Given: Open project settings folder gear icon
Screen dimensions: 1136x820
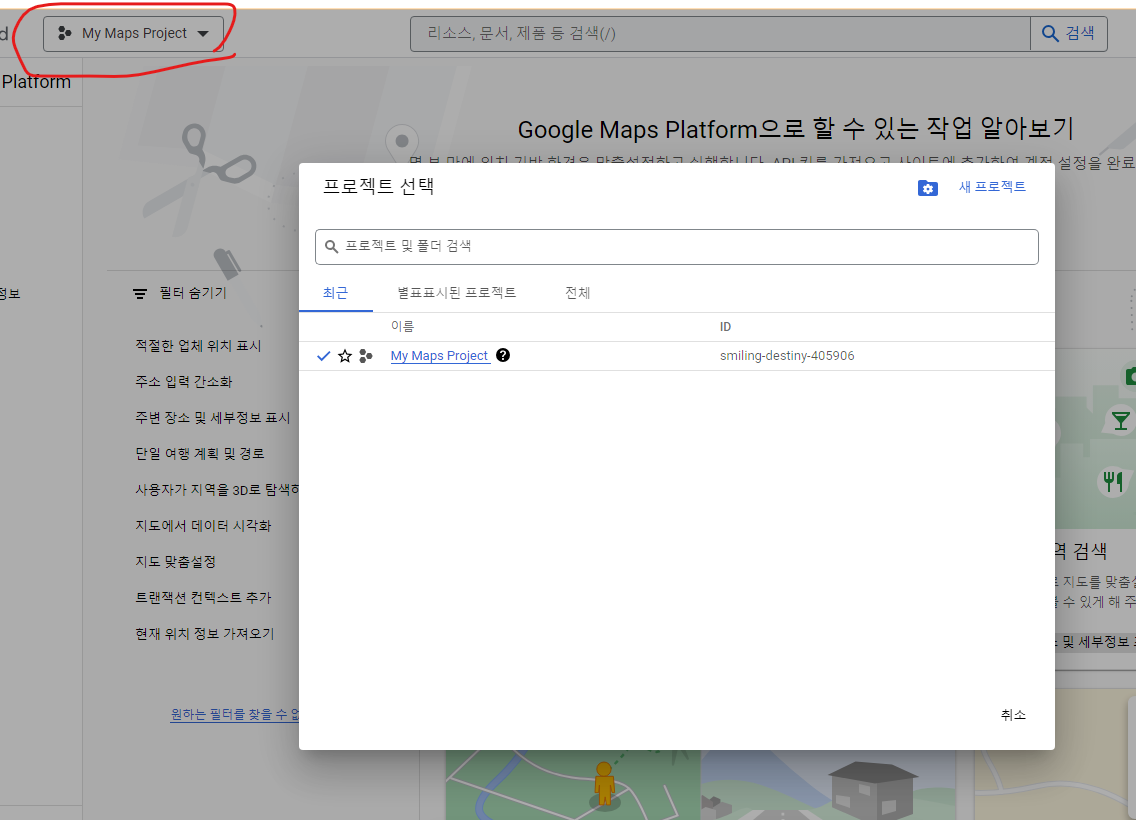Looking at the screenshot, I should click(927, 188).
